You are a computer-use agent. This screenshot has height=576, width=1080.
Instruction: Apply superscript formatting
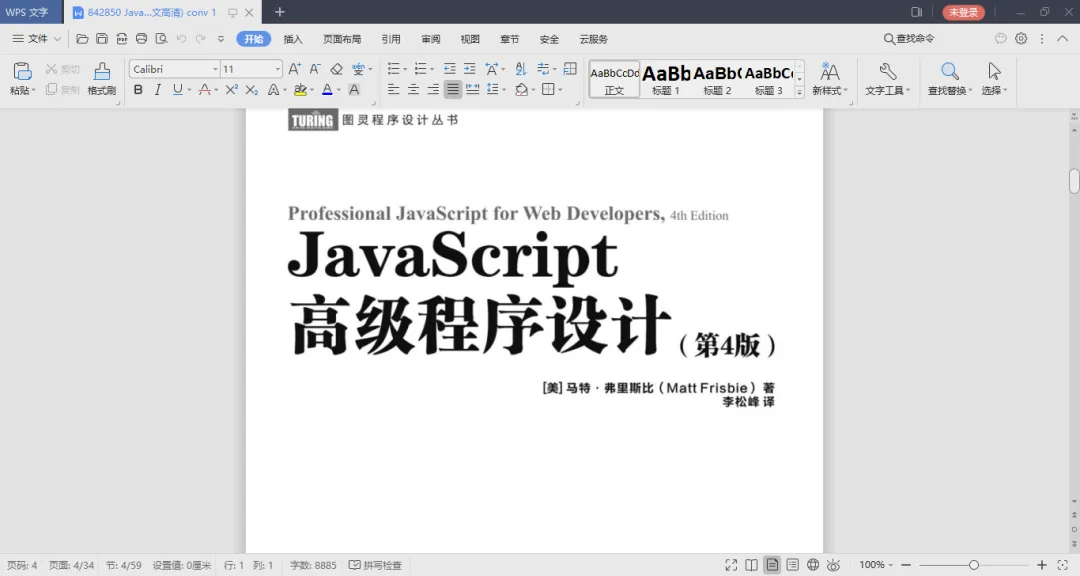point(231,90)
